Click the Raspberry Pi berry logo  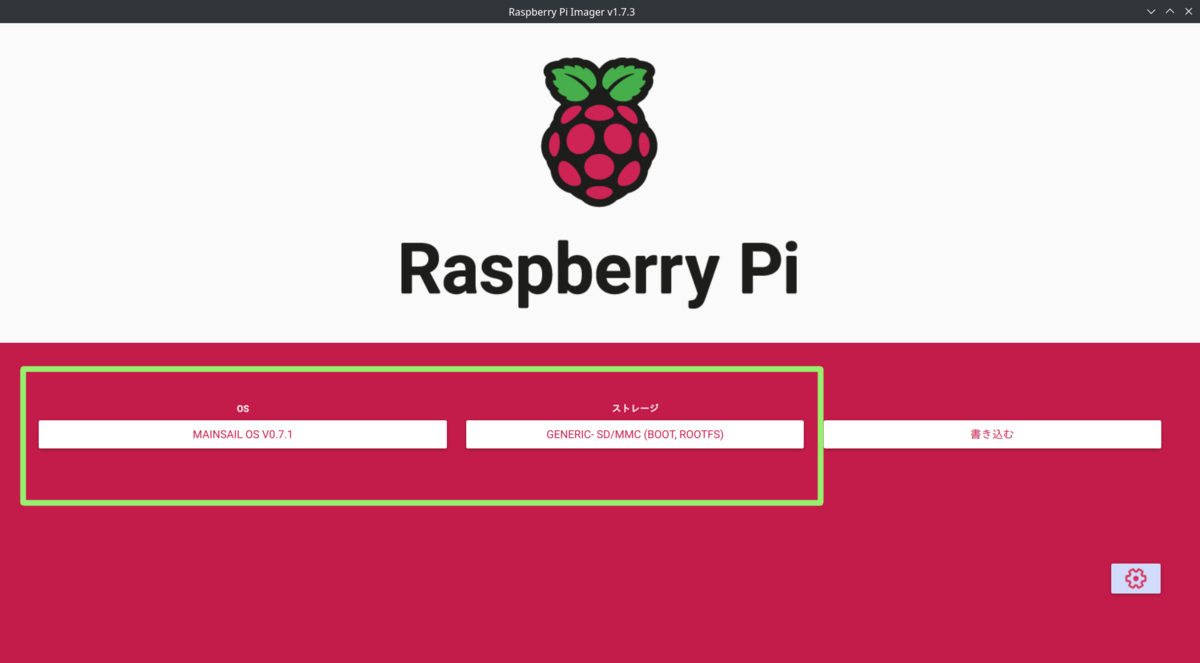point(599,131)
